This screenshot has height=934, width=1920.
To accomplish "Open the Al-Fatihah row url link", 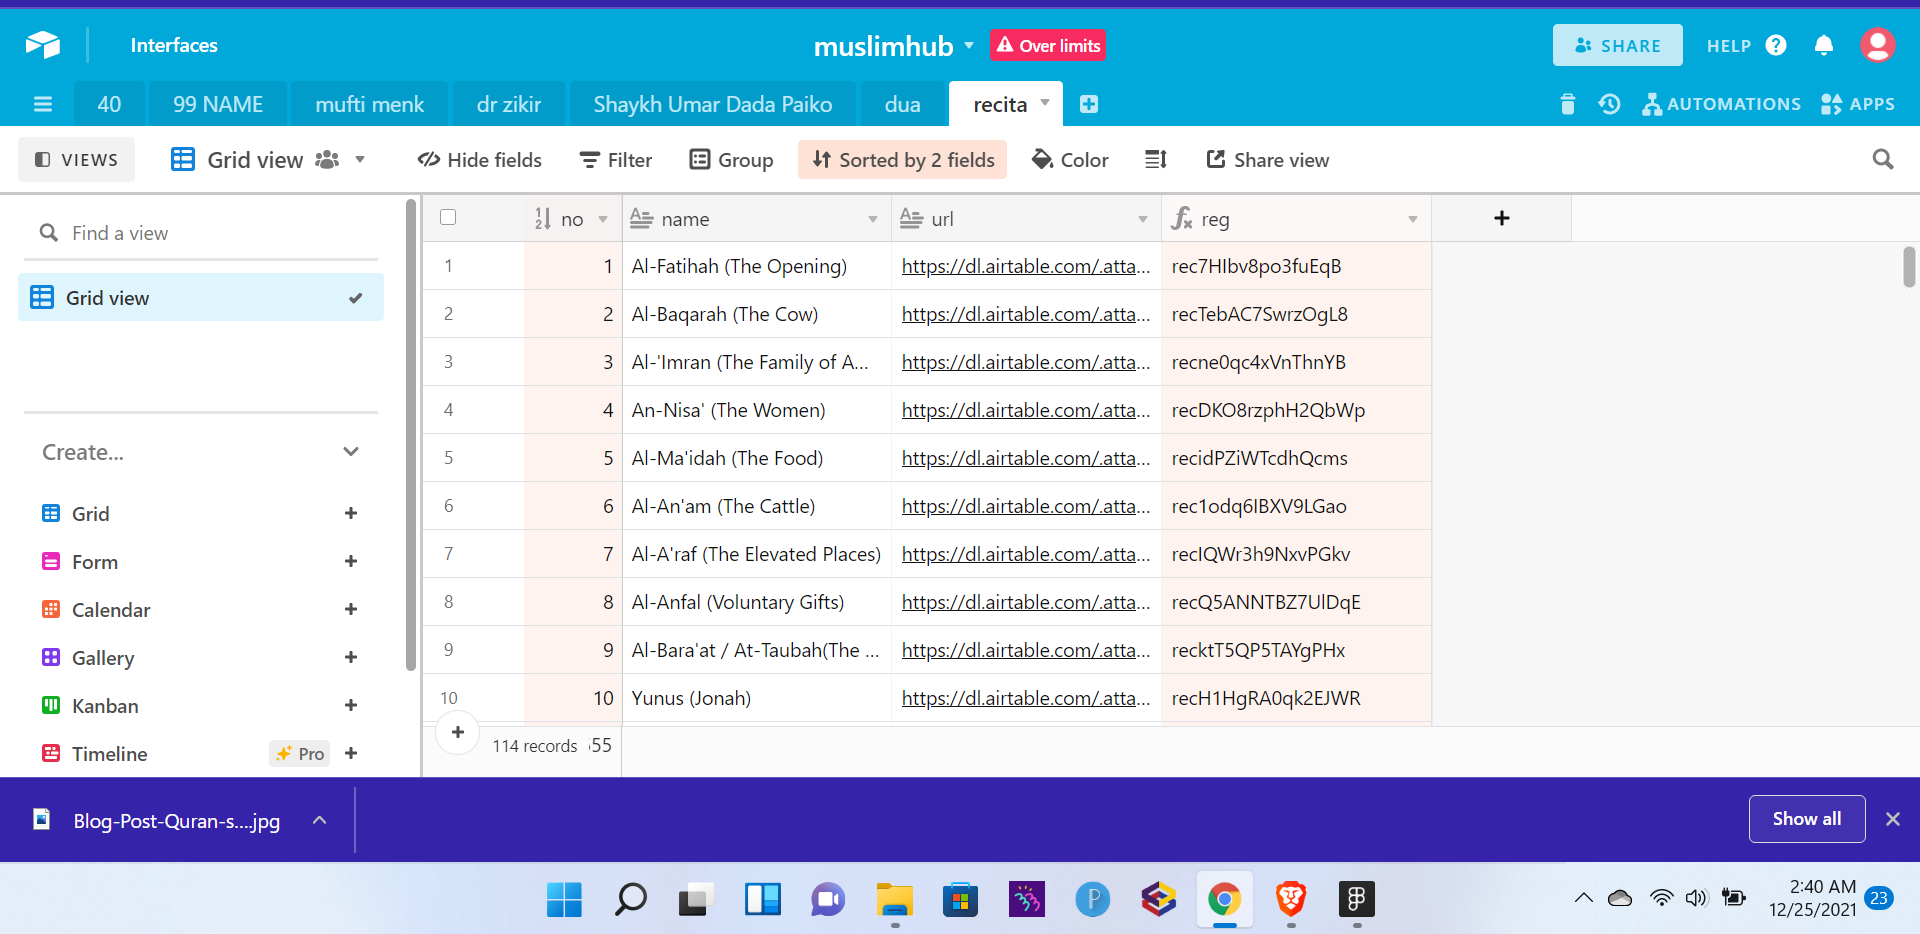I will click(x=1026, y=266).
